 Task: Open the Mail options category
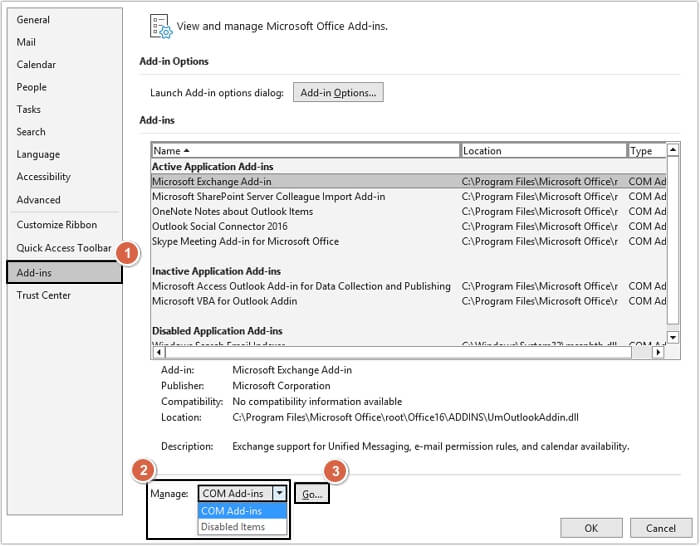pyautogui.click(x=26, y=42)
